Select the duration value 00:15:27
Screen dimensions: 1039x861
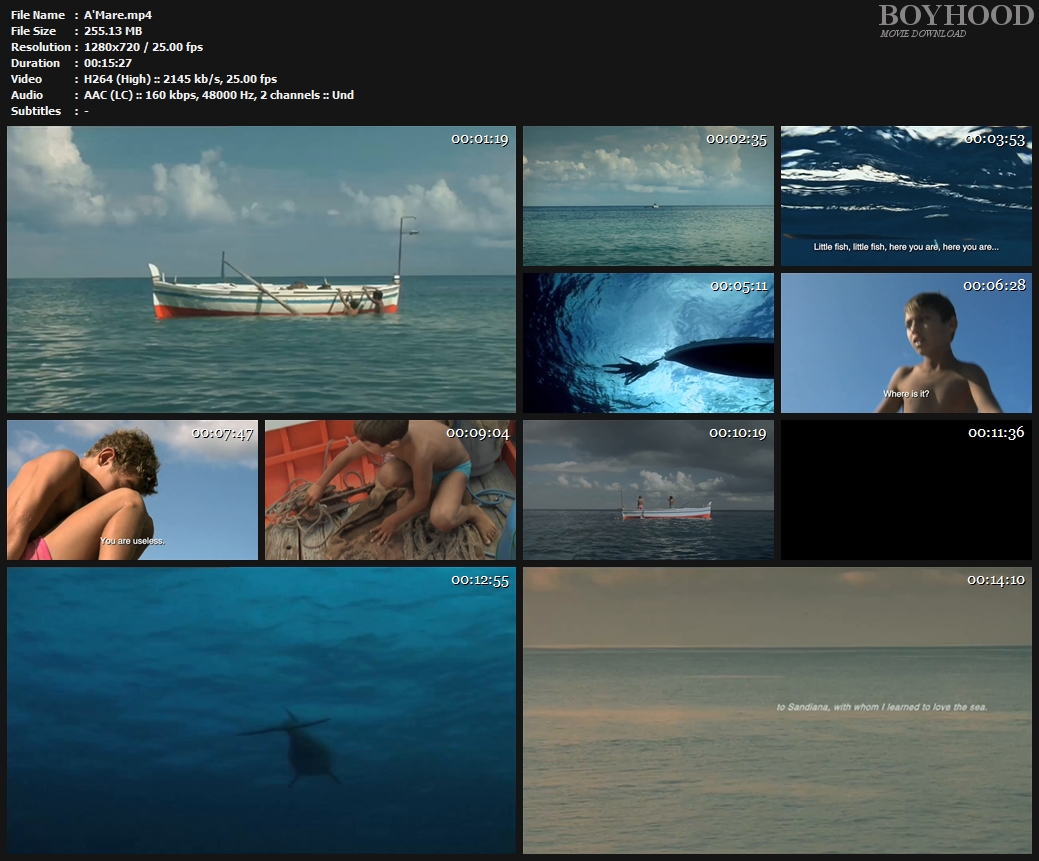point(107,63)
